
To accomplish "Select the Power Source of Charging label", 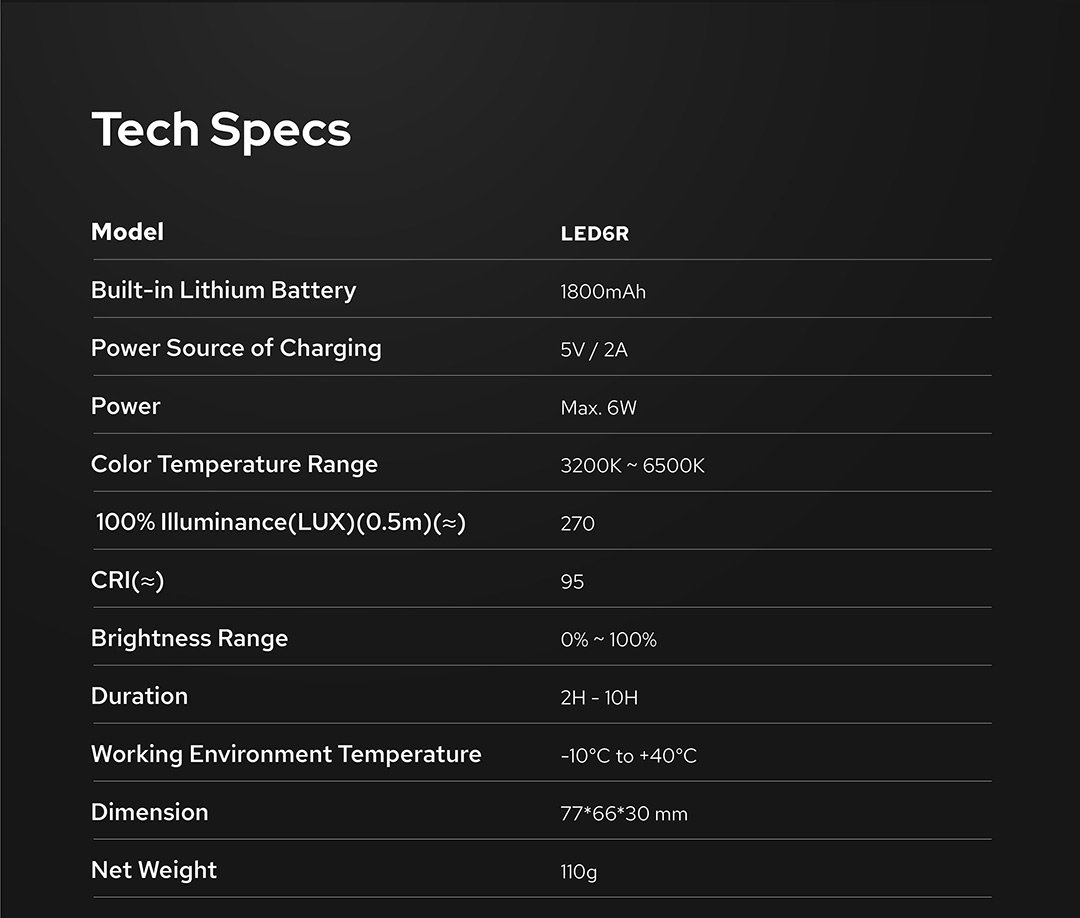I will [236, 348].
